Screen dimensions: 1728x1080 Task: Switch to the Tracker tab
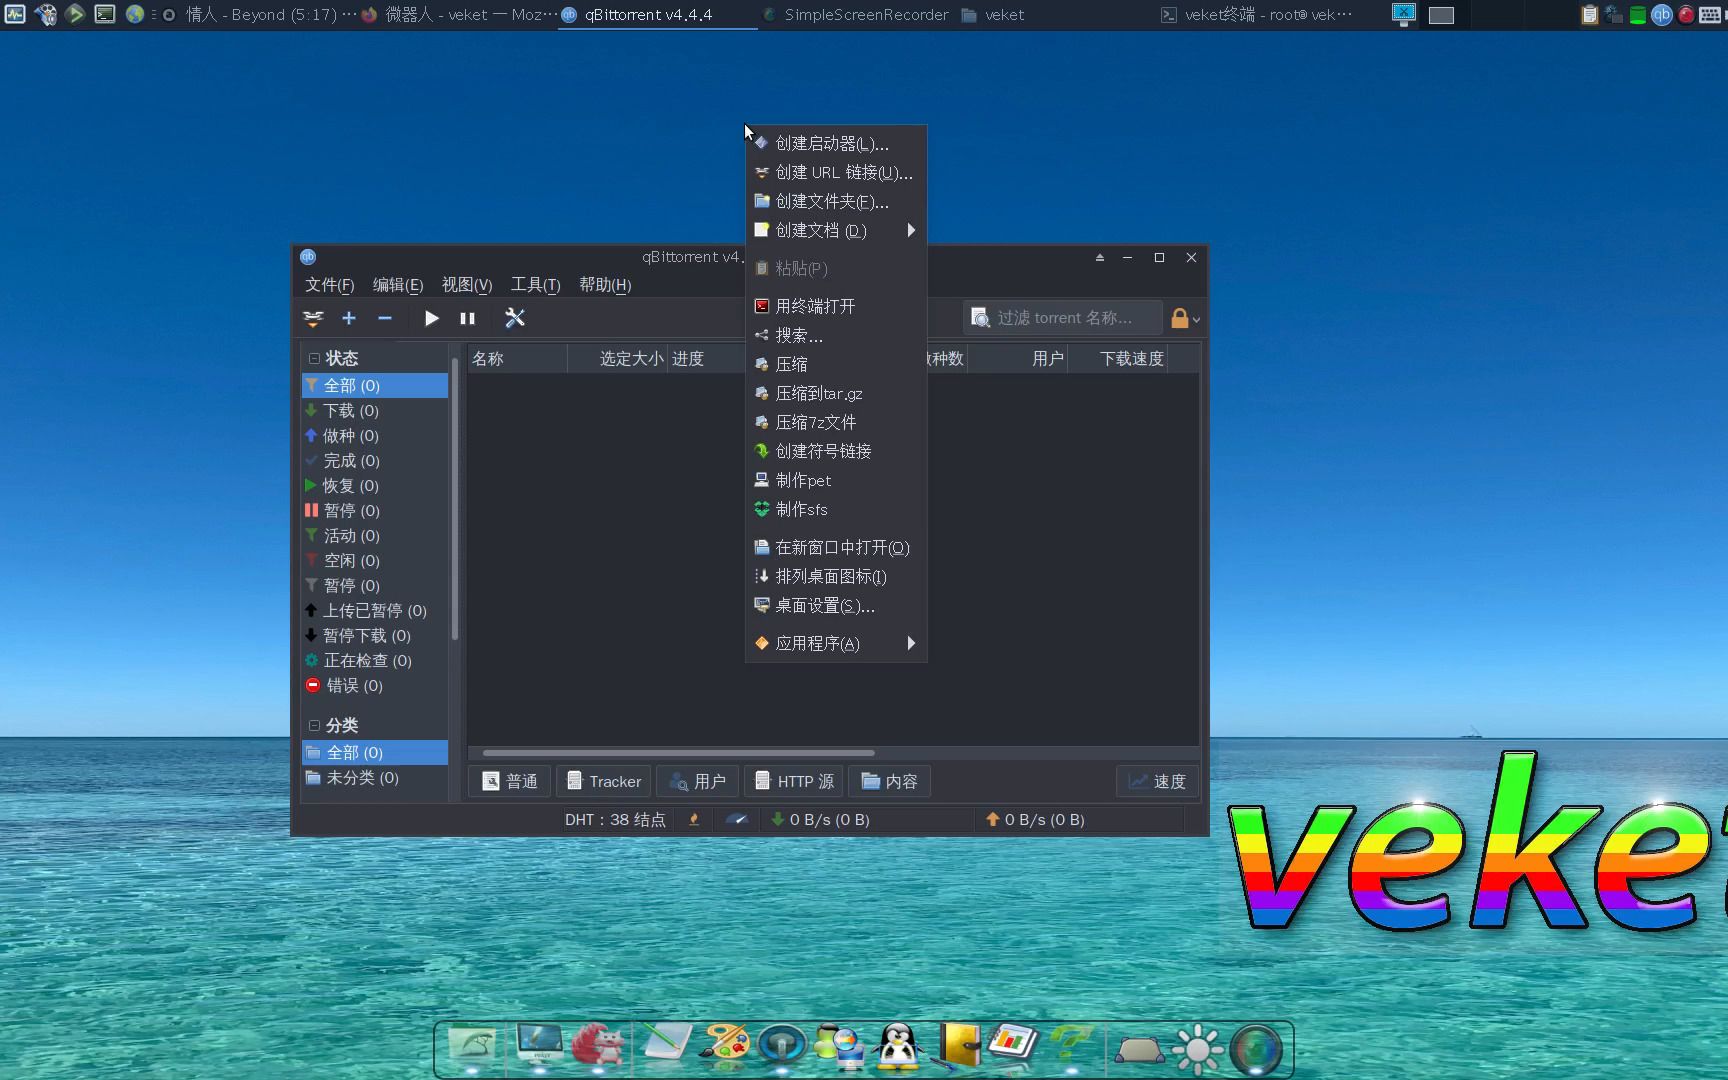(603, 781)
